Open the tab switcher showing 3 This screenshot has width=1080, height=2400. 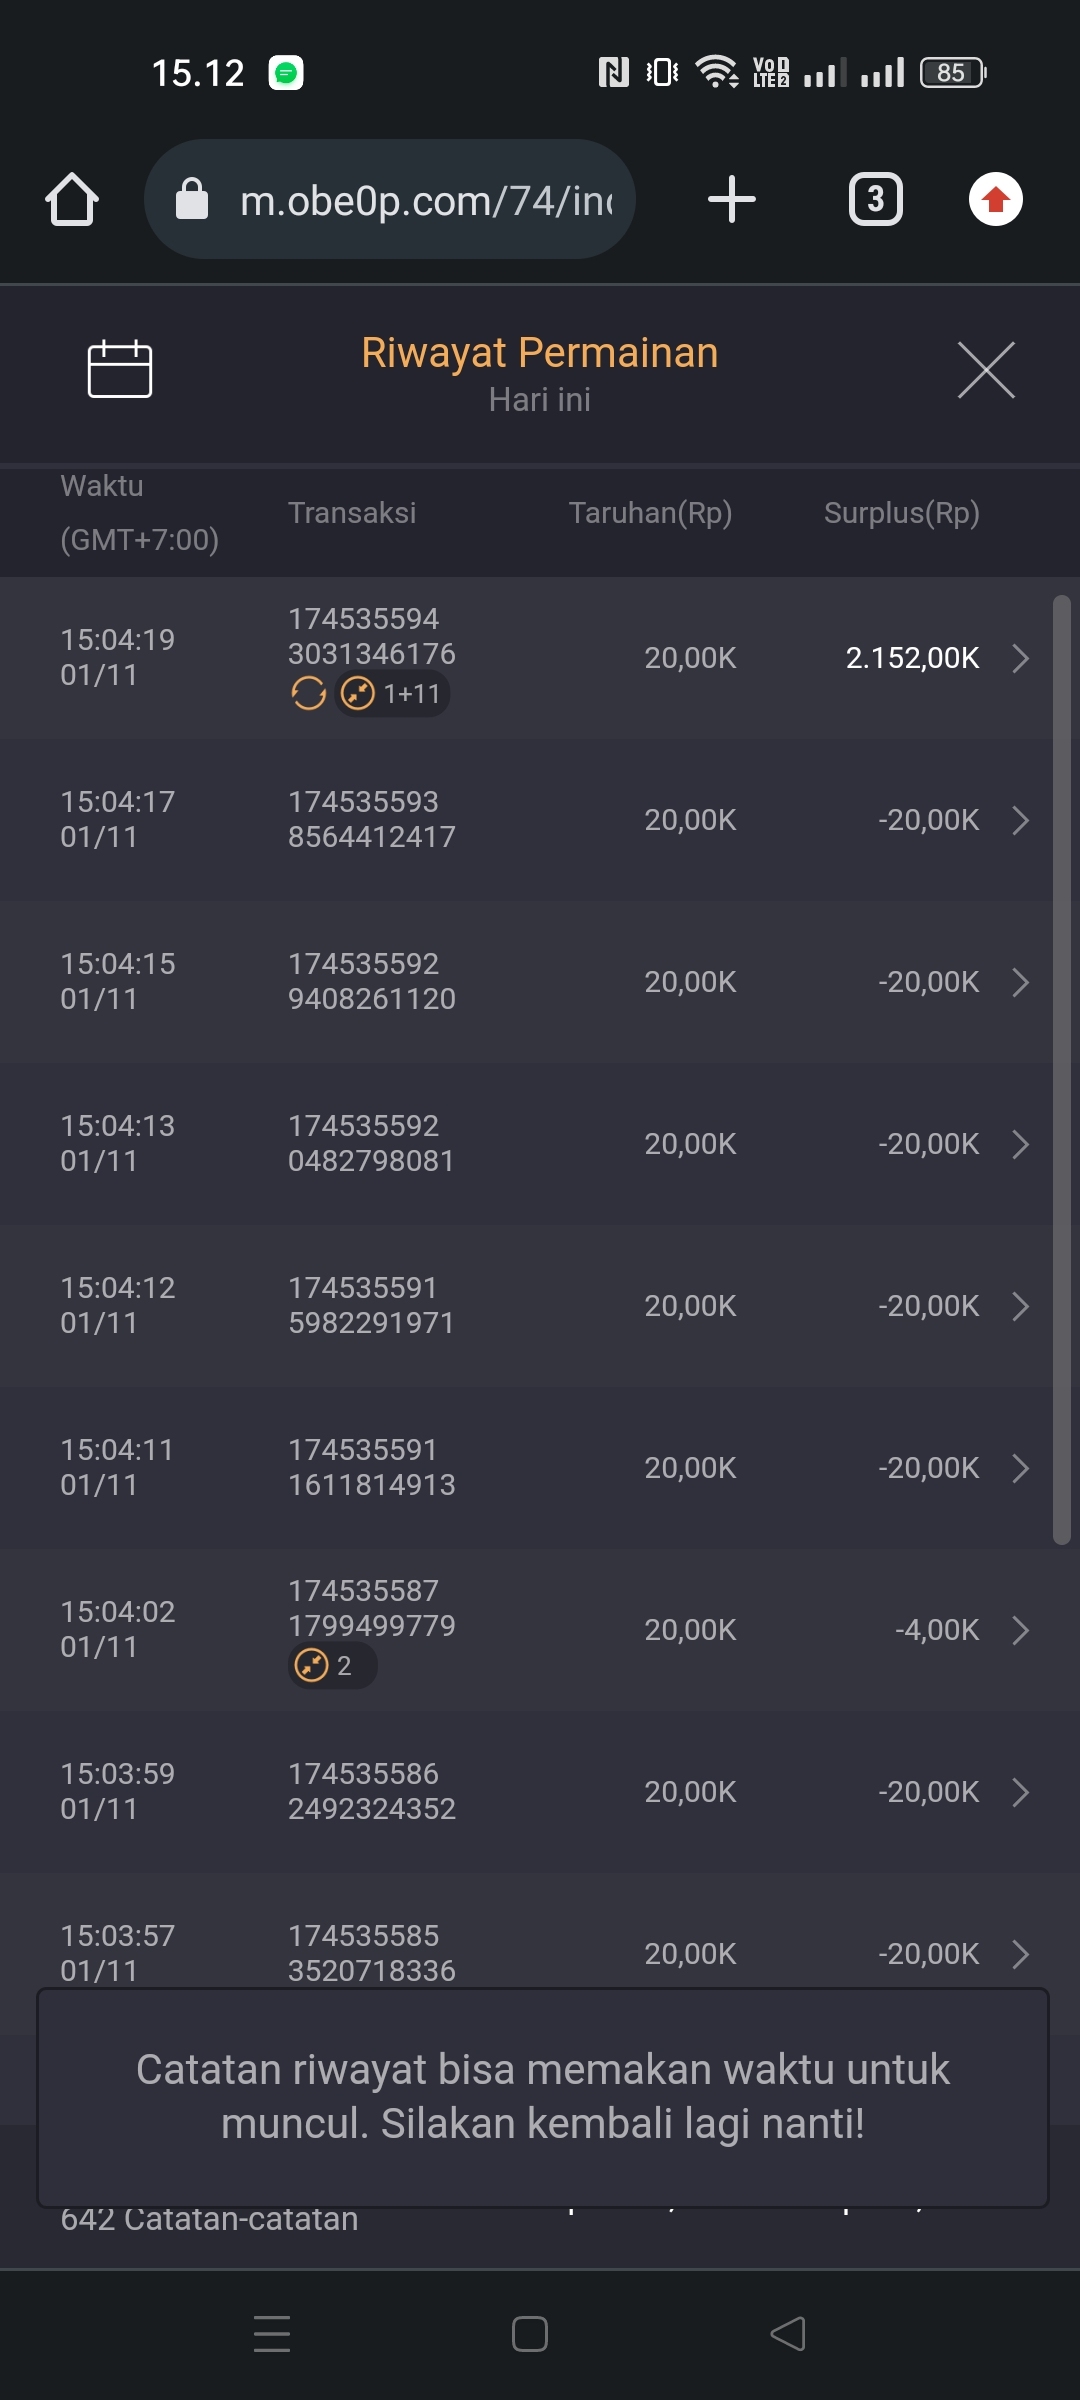pos(876,199)
